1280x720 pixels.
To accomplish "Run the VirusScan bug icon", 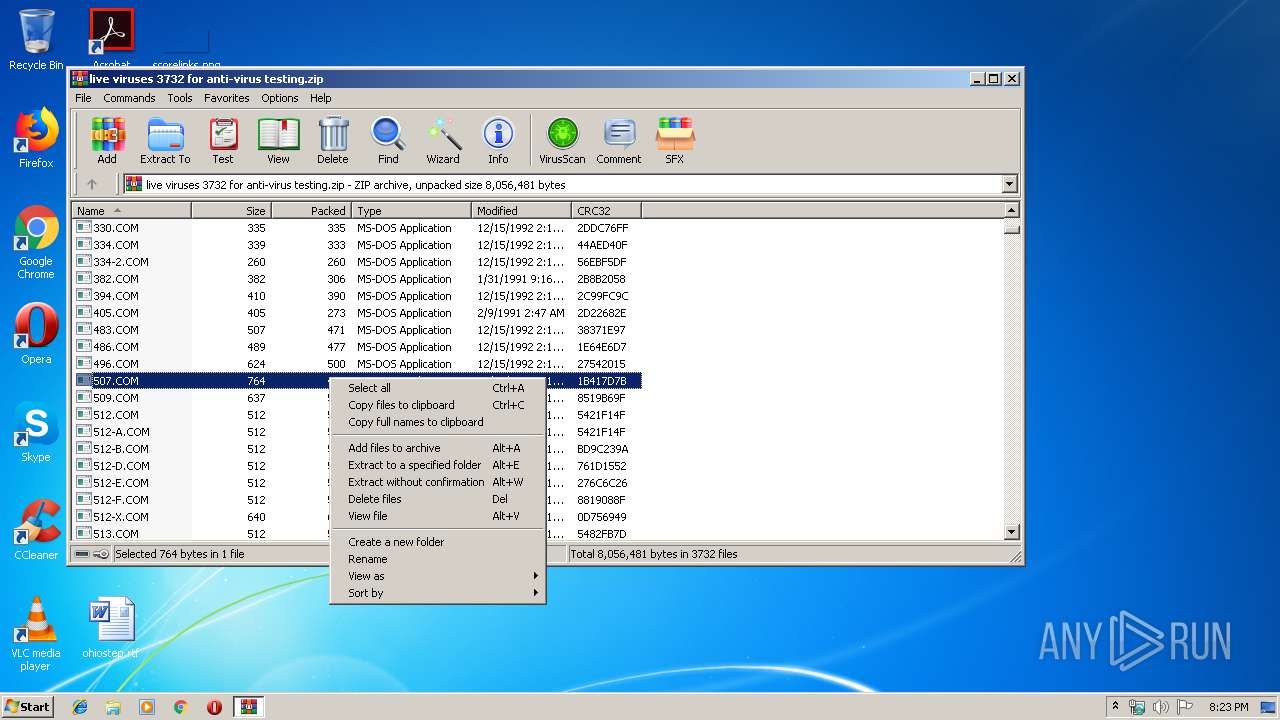I will click(562, 140).
